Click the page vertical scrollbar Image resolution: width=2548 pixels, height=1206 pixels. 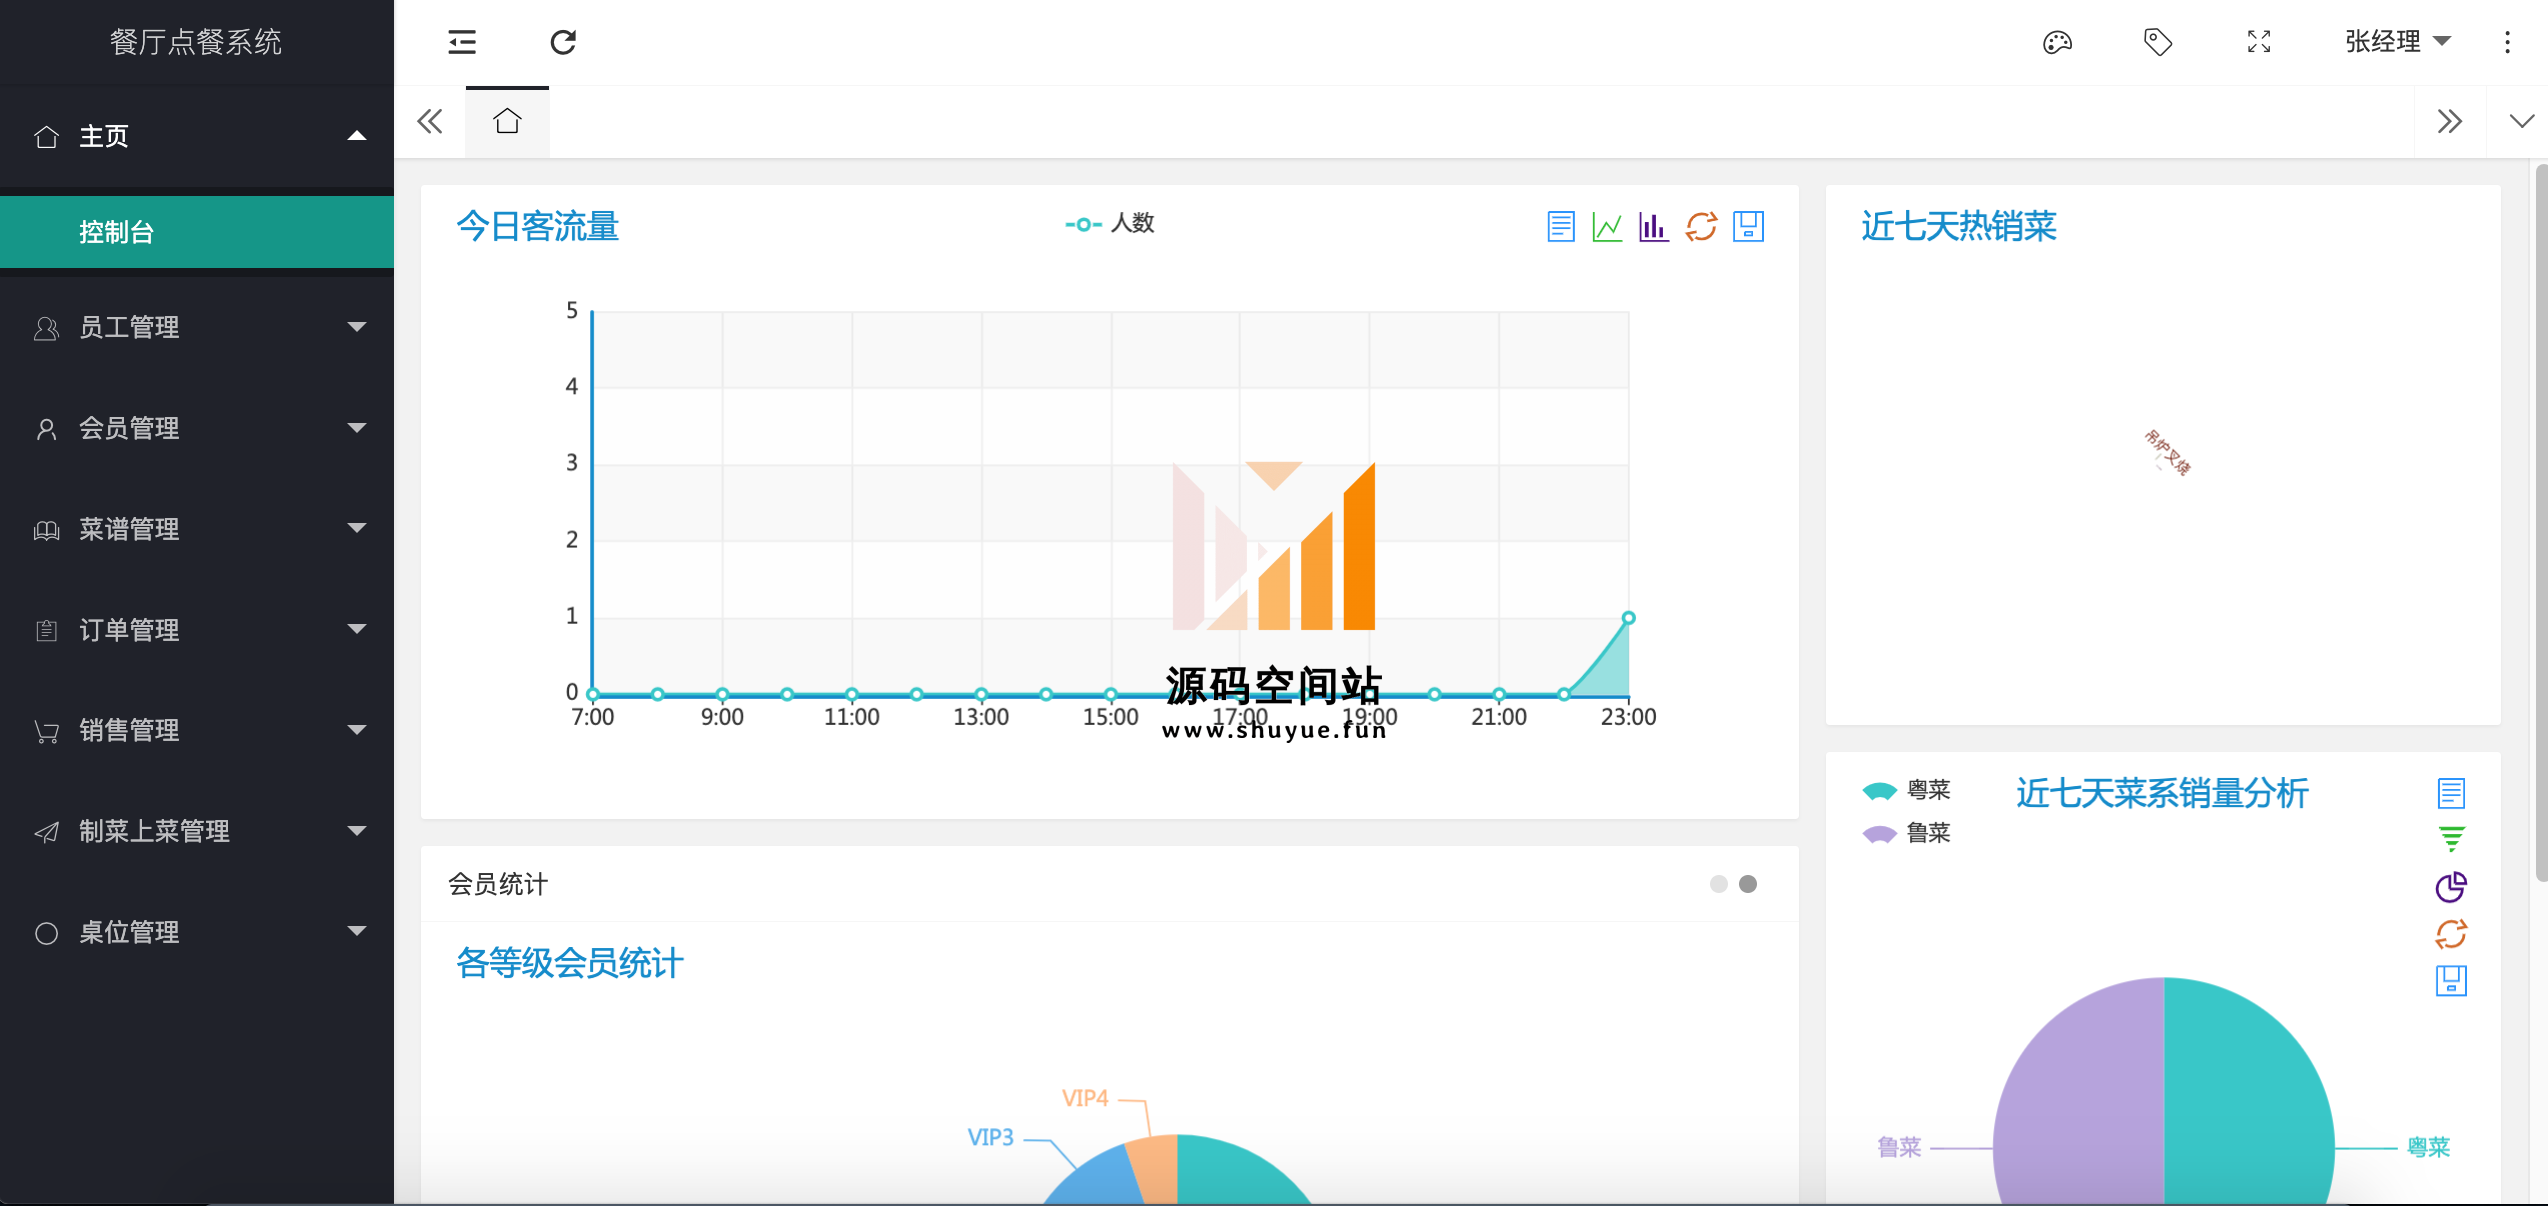click(x=2541, y=523)
